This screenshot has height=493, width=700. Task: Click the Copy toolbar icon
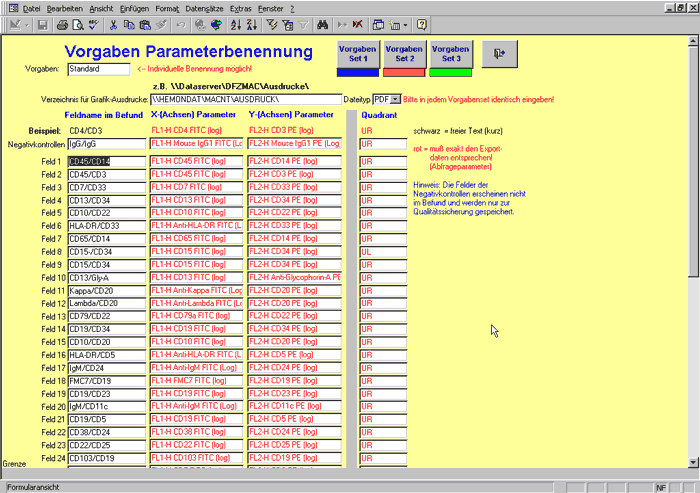tap(129, 25)
